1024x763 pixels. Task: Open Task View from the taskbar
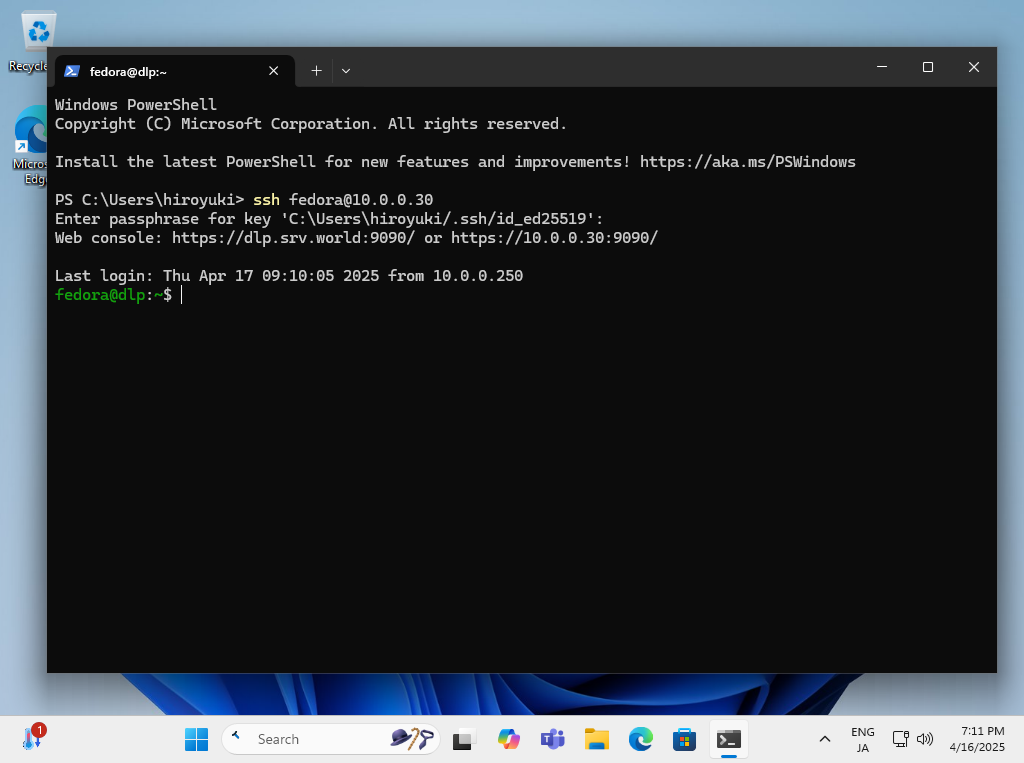[x=464, y=739]
